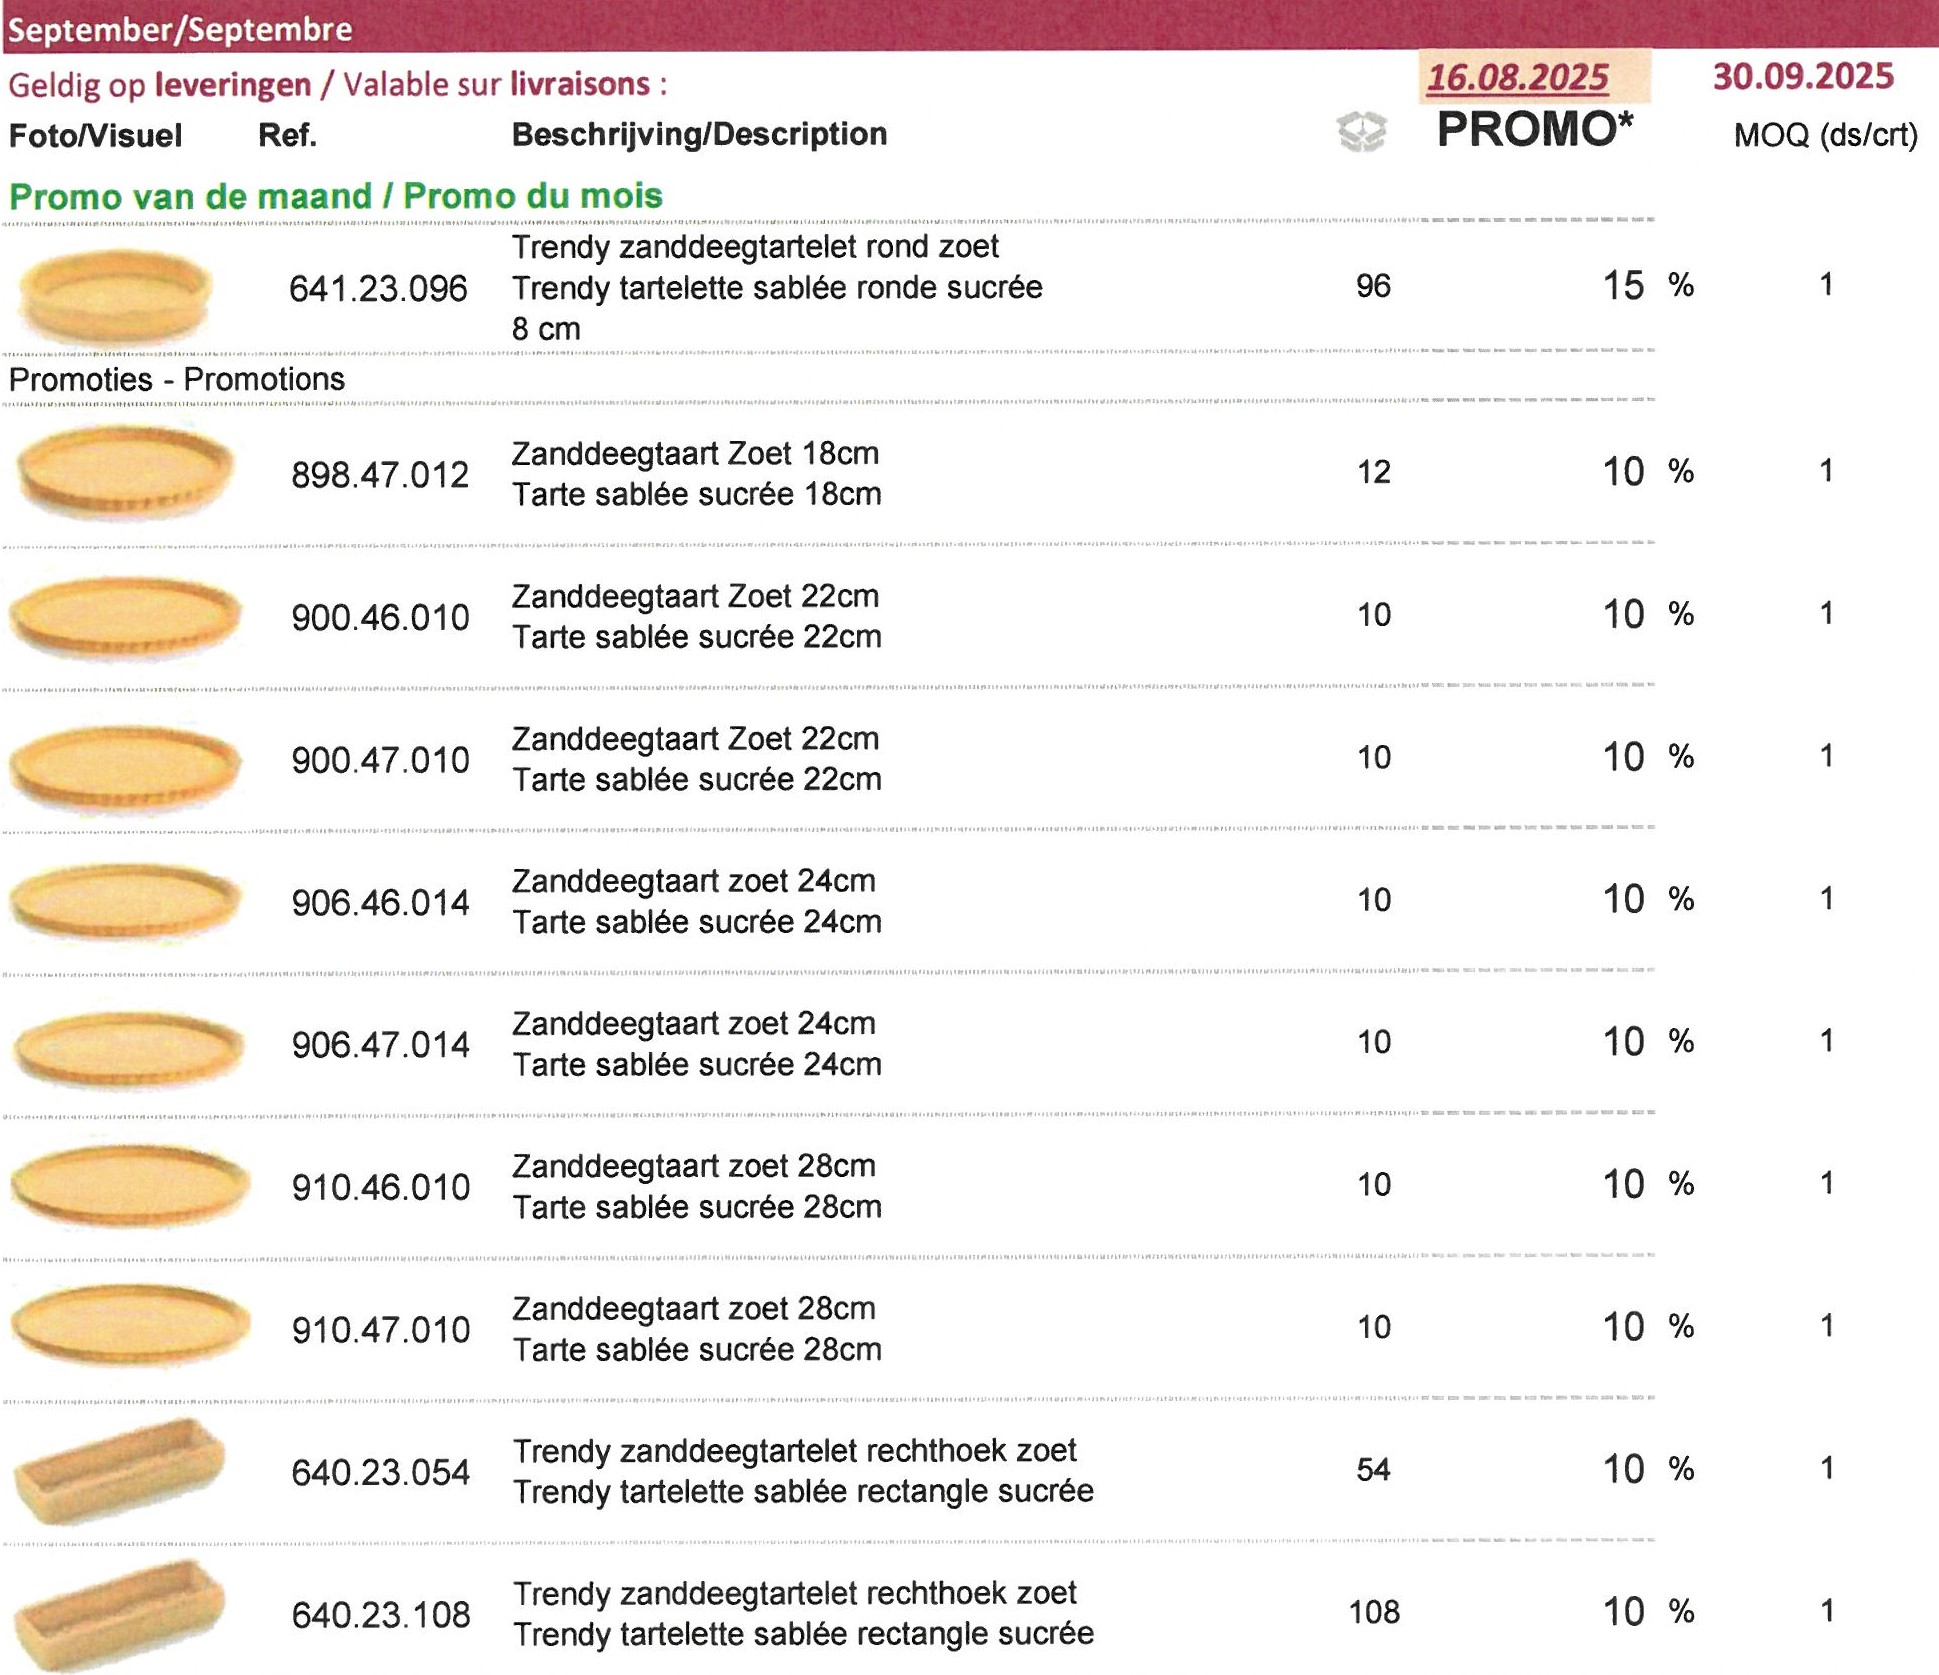Click the 906.46.014 tart 24cm image

[125, 900]
